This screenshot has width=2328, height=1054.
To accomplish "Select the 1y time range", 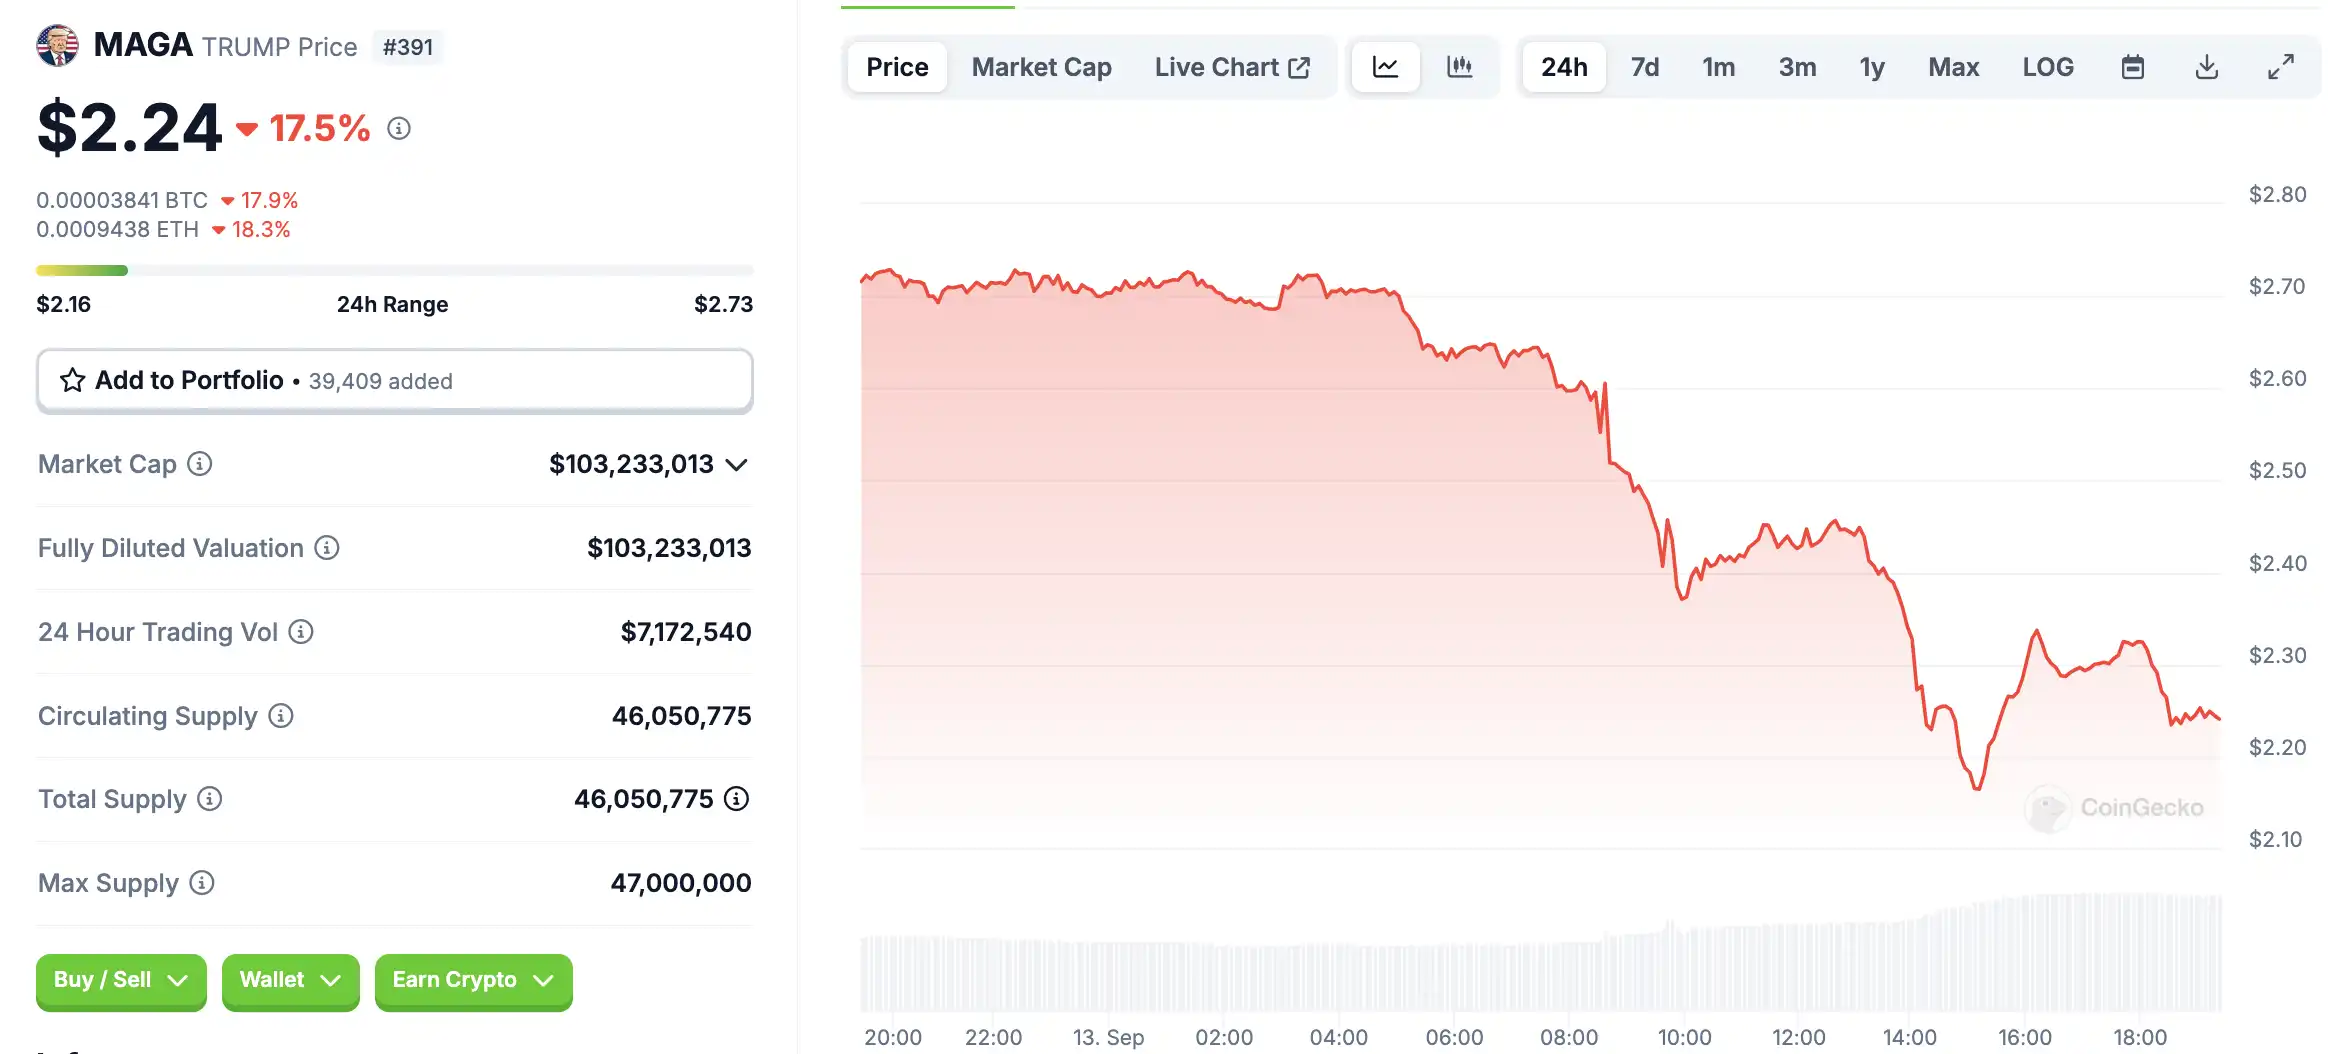I will [x=1871, y=67].
